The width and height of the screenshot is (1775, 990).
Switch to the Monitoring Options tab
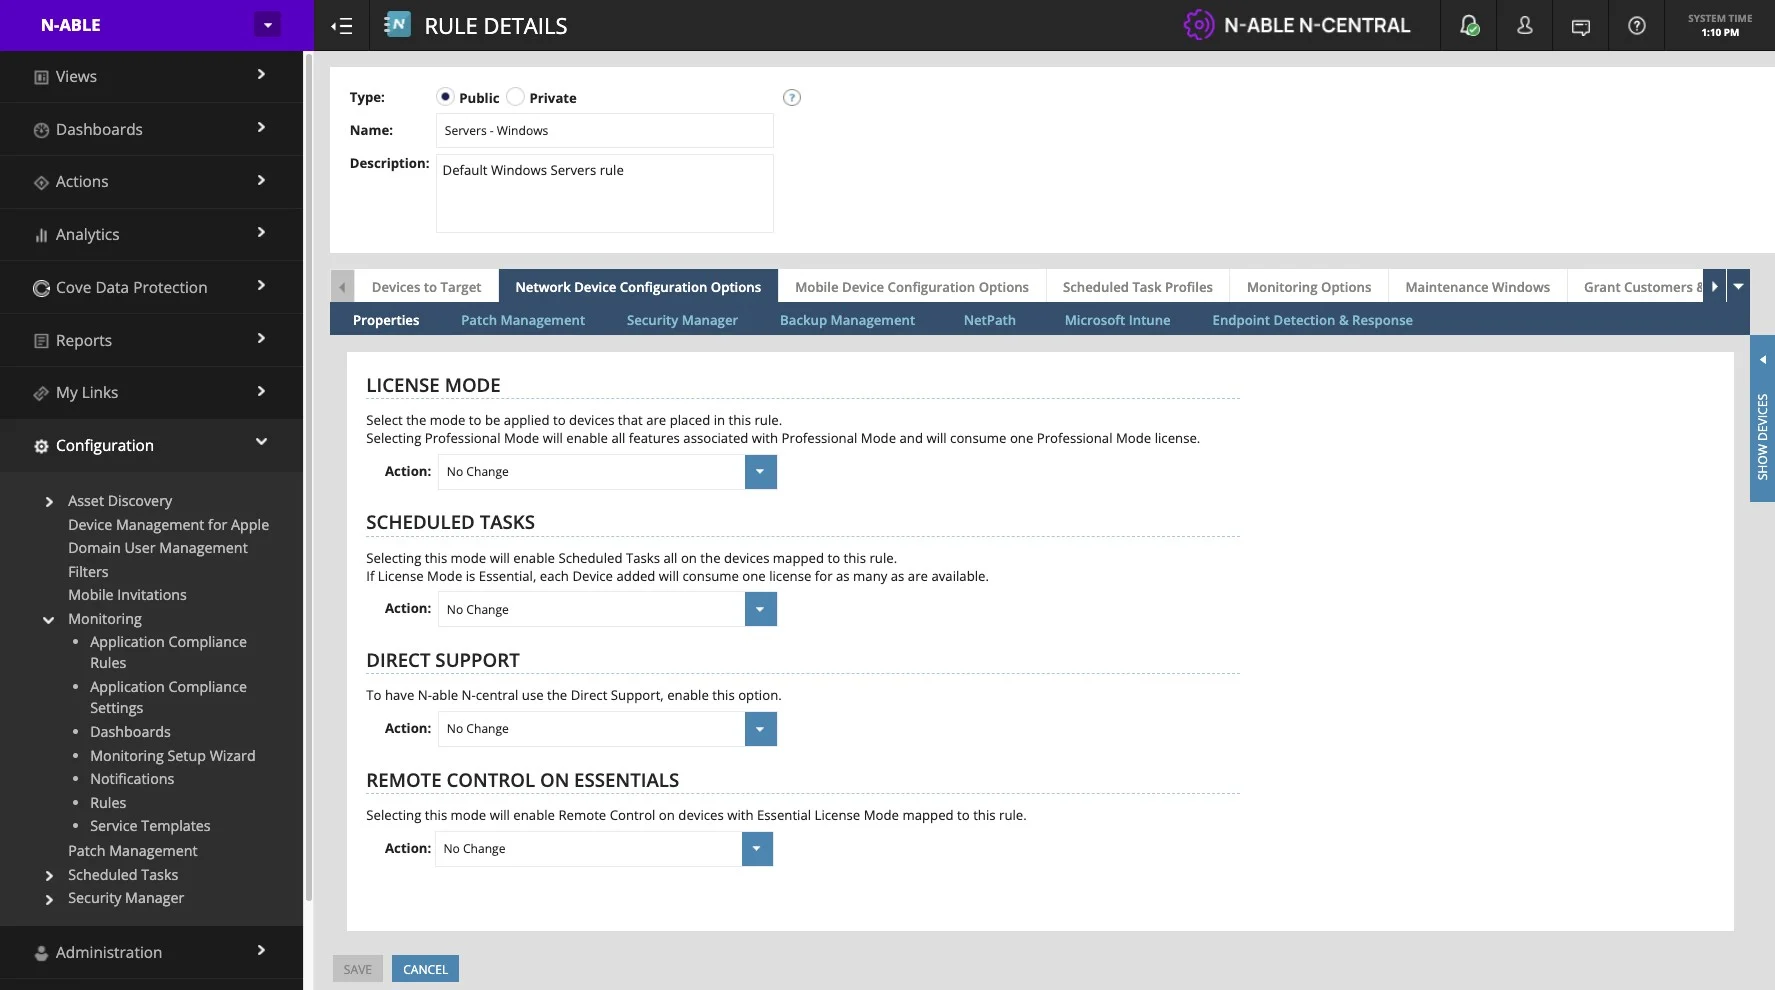(x=1309, y=287)
